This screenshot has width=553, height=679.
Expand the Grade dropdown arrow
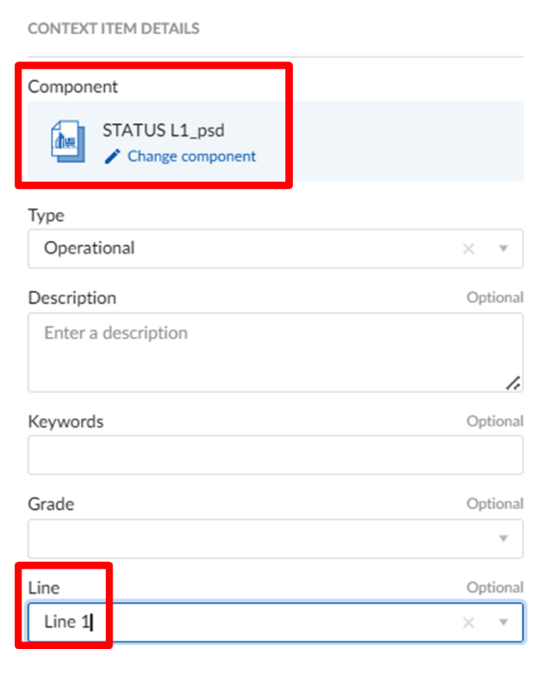(503, 539)
